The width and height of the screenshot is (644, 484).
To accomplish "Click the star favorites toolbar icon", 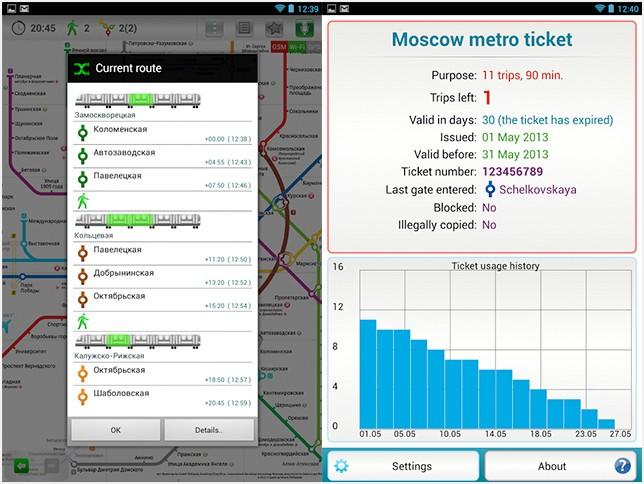I will point(274,28).
